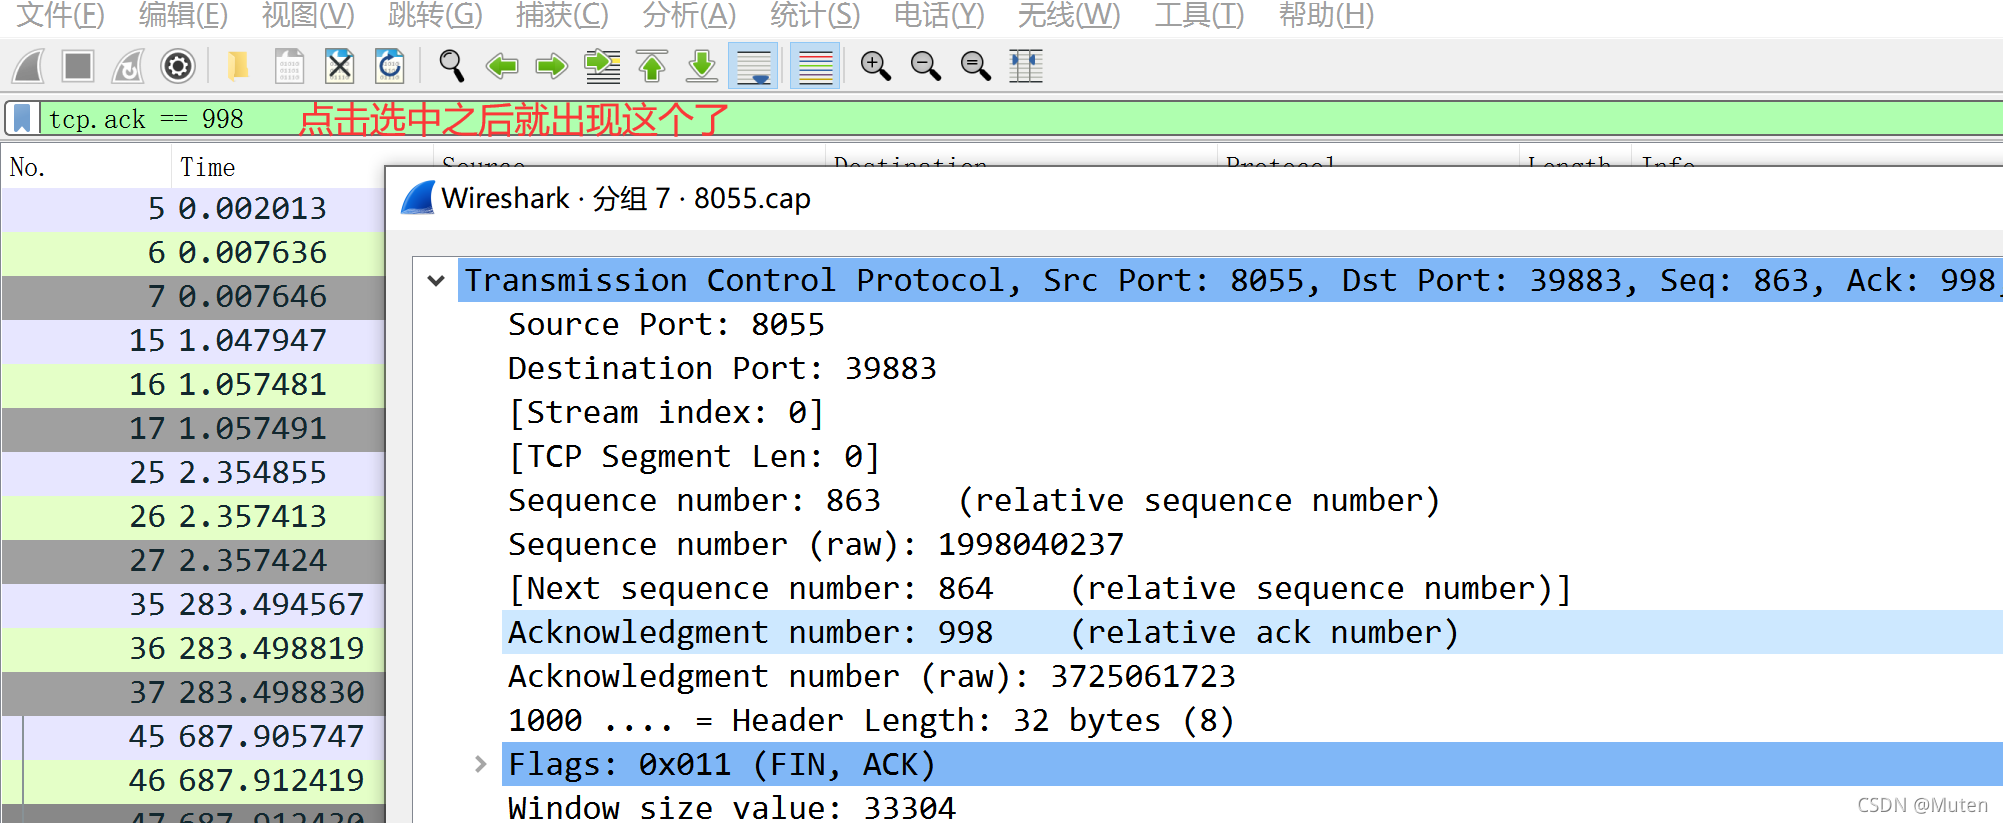
Task: Select packet 25 at 2.354855
Action: coord(193,473)
